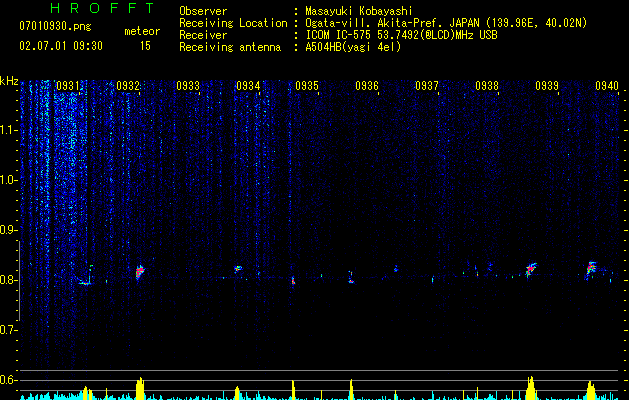The width and height of the screenshot is (629, 400).
Task: Click the yellow power peak below 0932
Action: pyautogui.click(x=140, y=388)
